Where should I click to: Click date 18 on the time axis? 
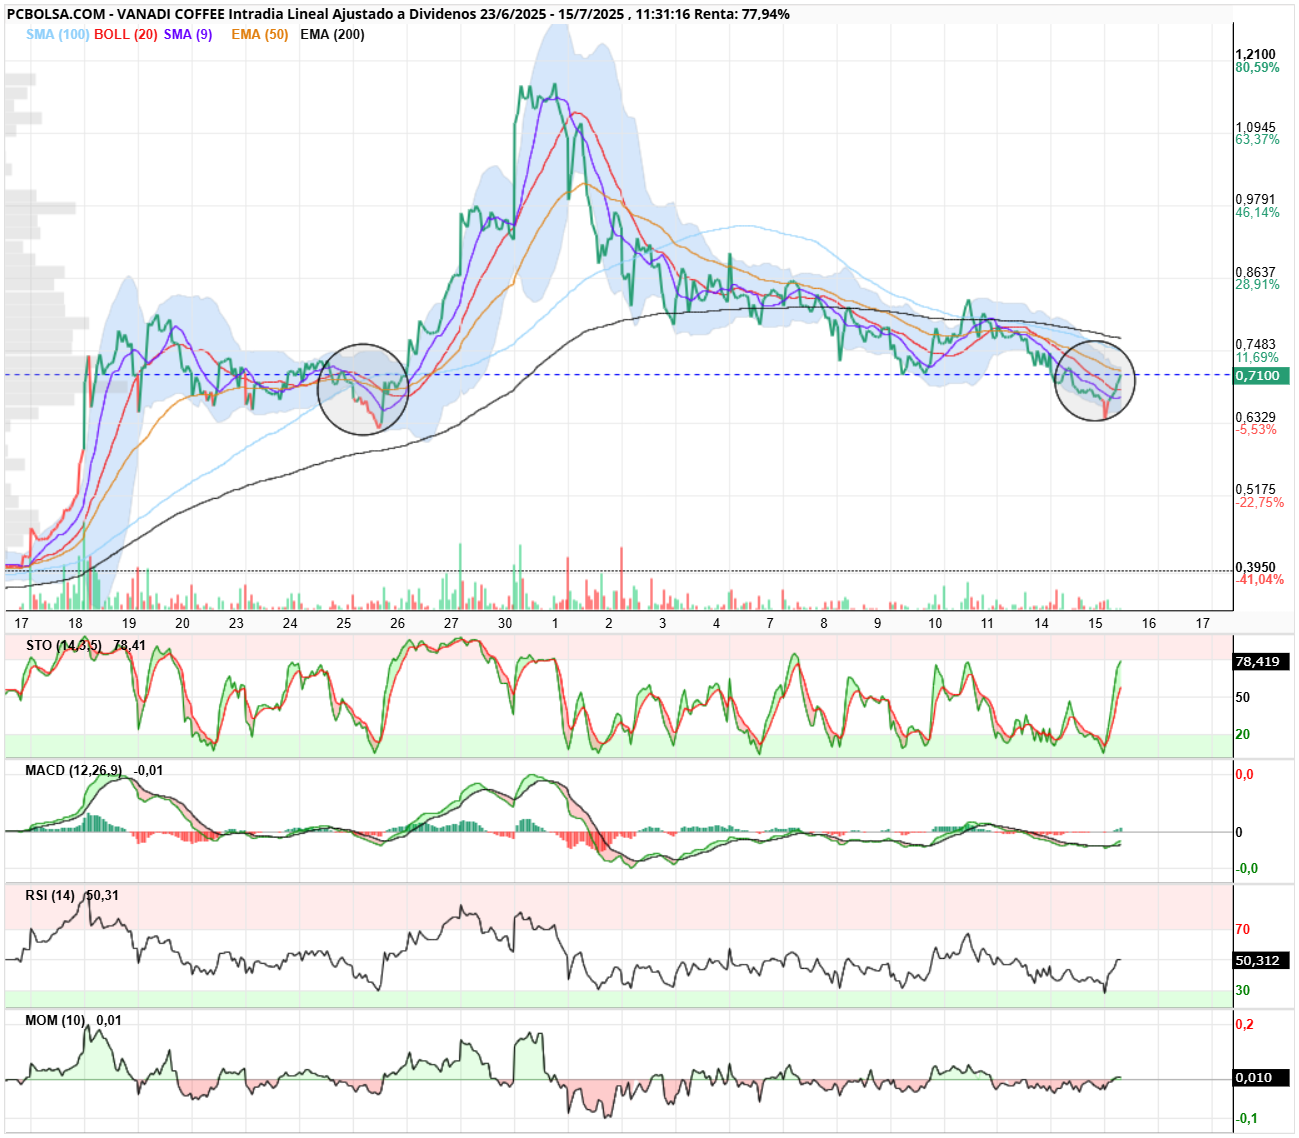pos(75,623)
